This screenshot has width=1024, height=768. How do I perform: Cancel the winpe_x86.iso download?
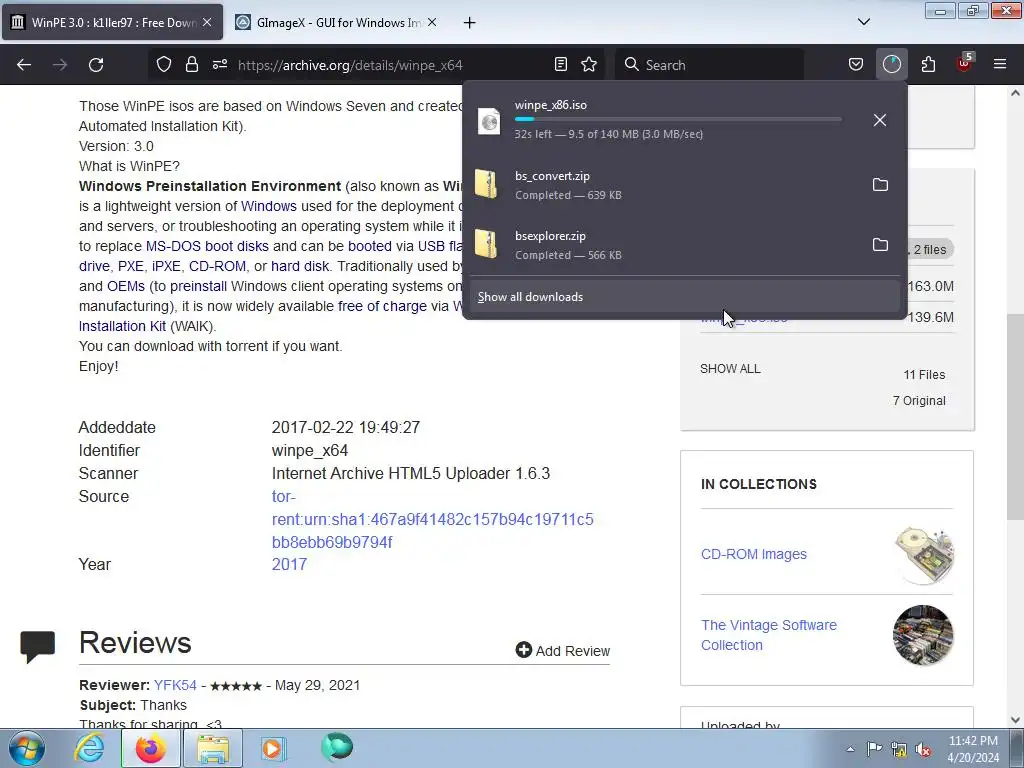(880, 120)
